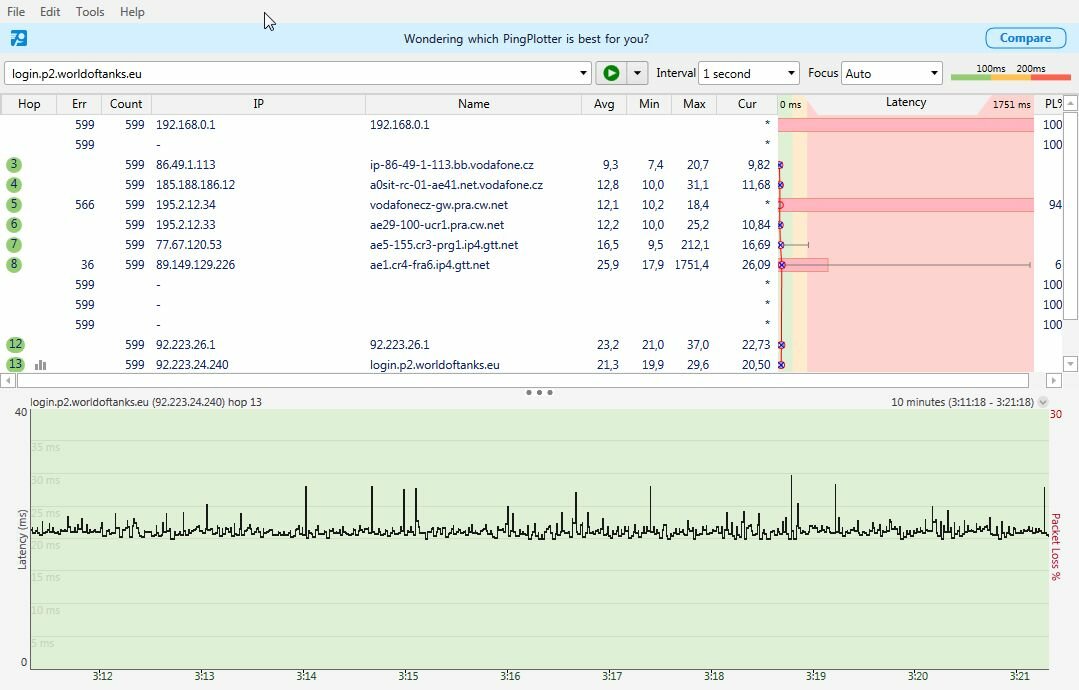Expand the 10 minutes time range chevron
The image size is (1079, 690).
click(x=1043, y=402)
